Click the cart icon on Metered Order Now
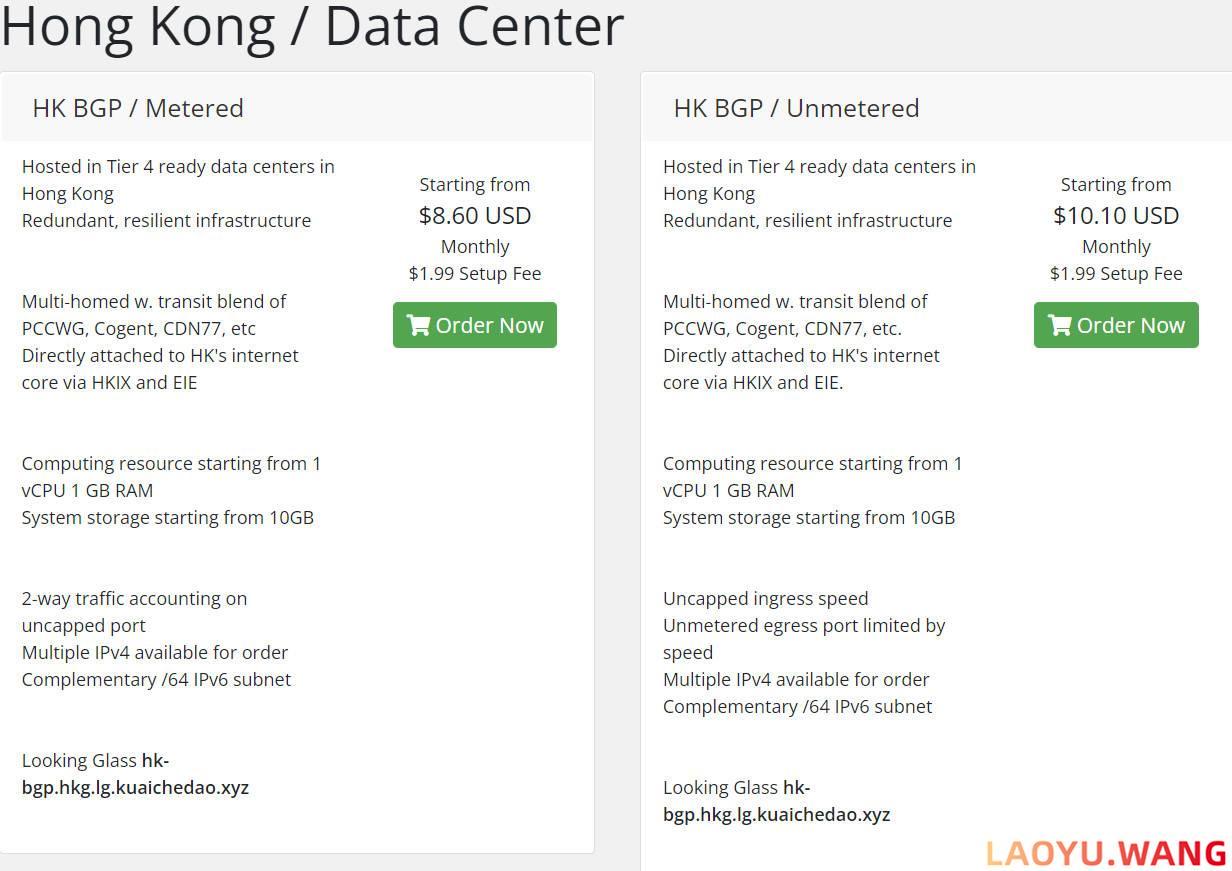This screenshot has height=871, width=1232. tap(419, 325)
